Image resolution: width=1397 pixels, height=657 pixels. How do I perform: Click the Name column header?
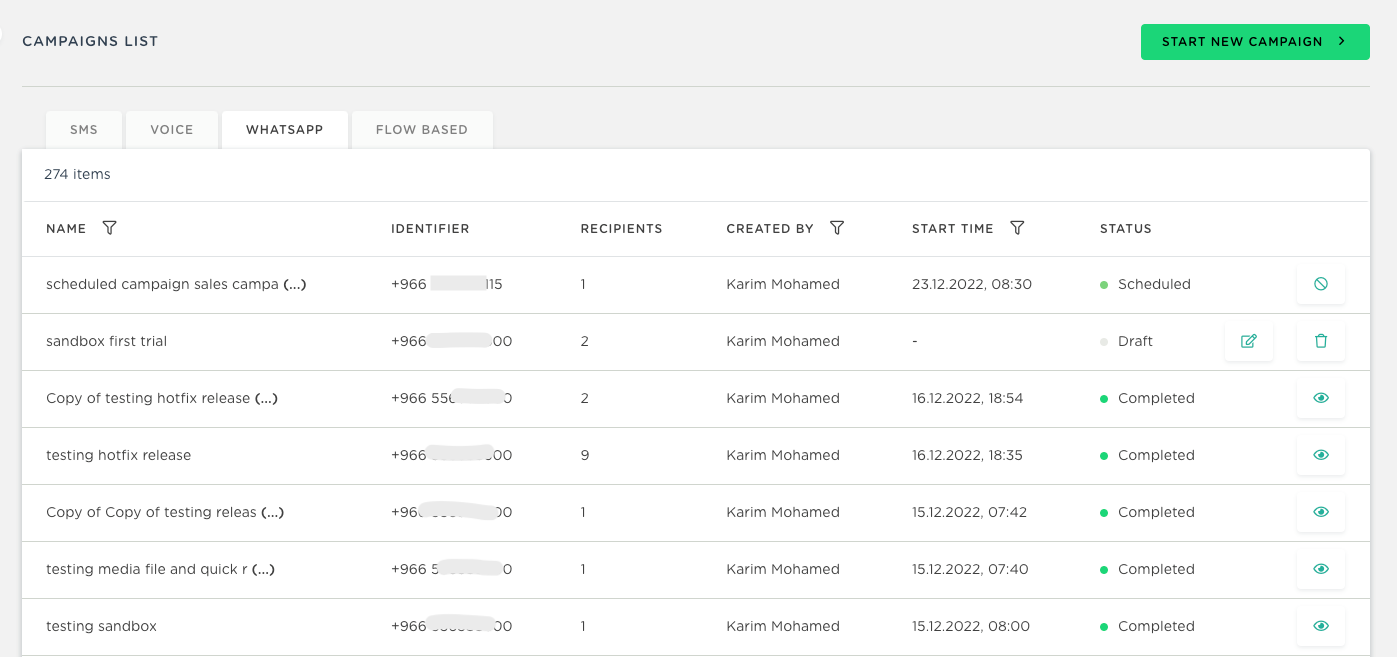66,229
